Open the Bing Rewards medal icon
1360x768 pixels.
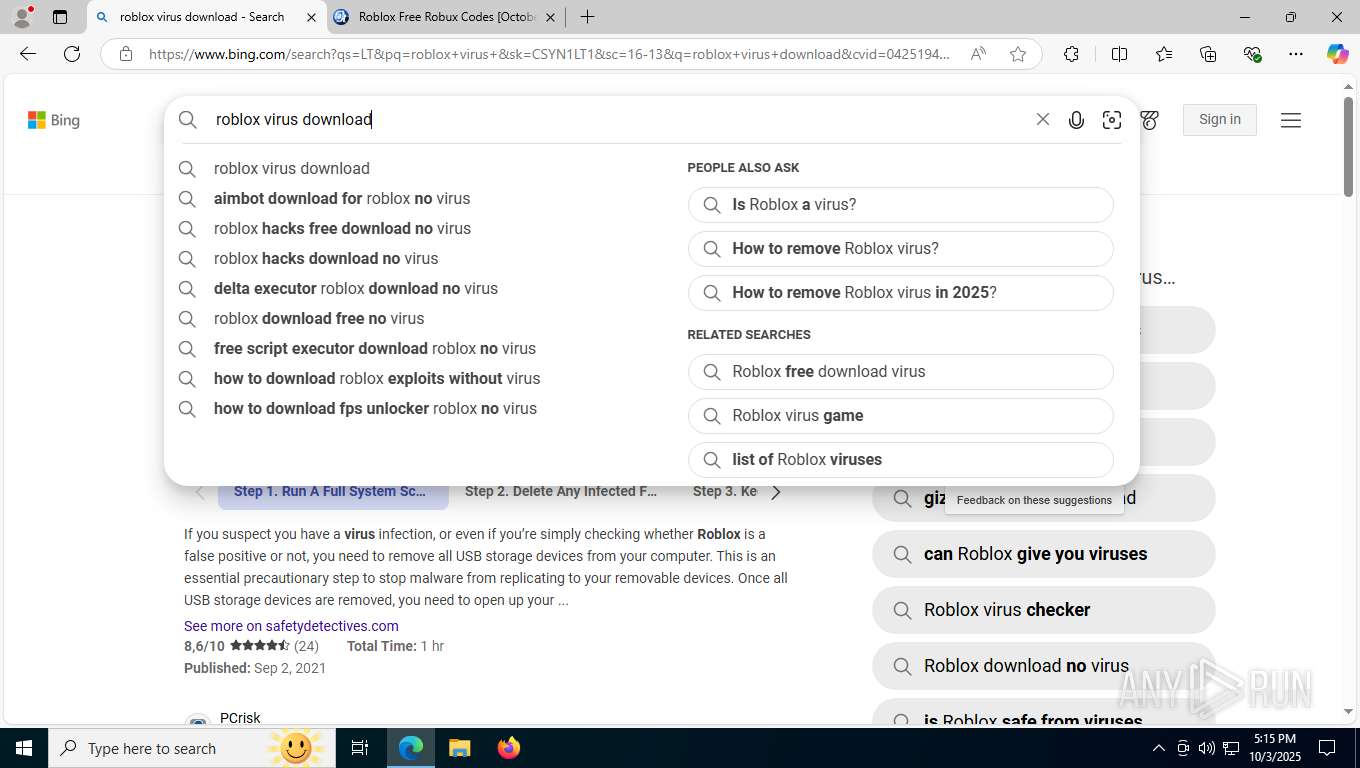[1150, 120]
